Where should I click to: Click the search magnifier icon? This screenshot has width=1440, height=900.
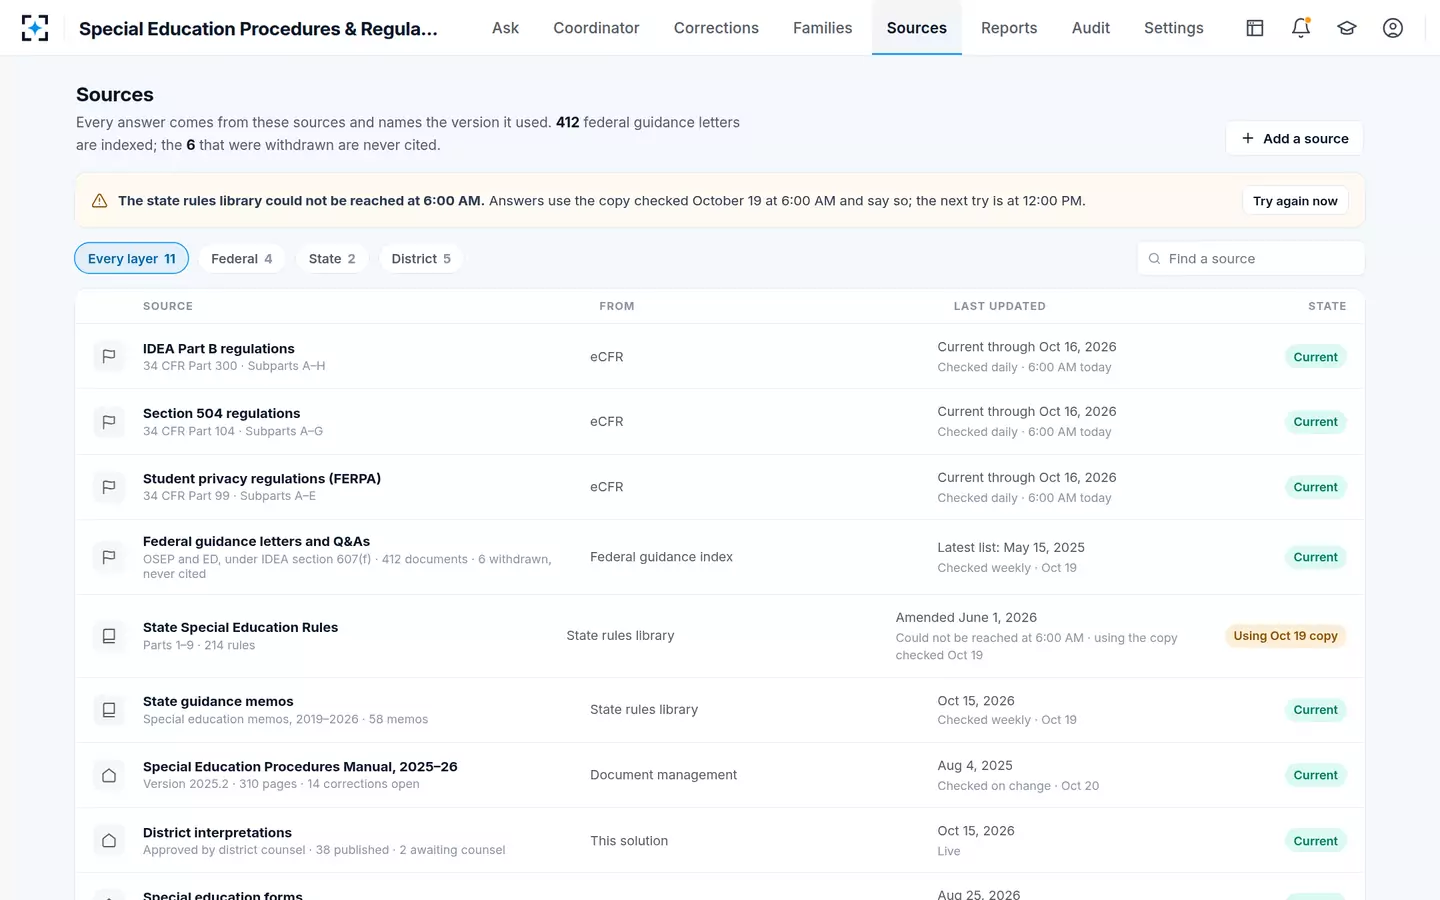click(1154, 259)
